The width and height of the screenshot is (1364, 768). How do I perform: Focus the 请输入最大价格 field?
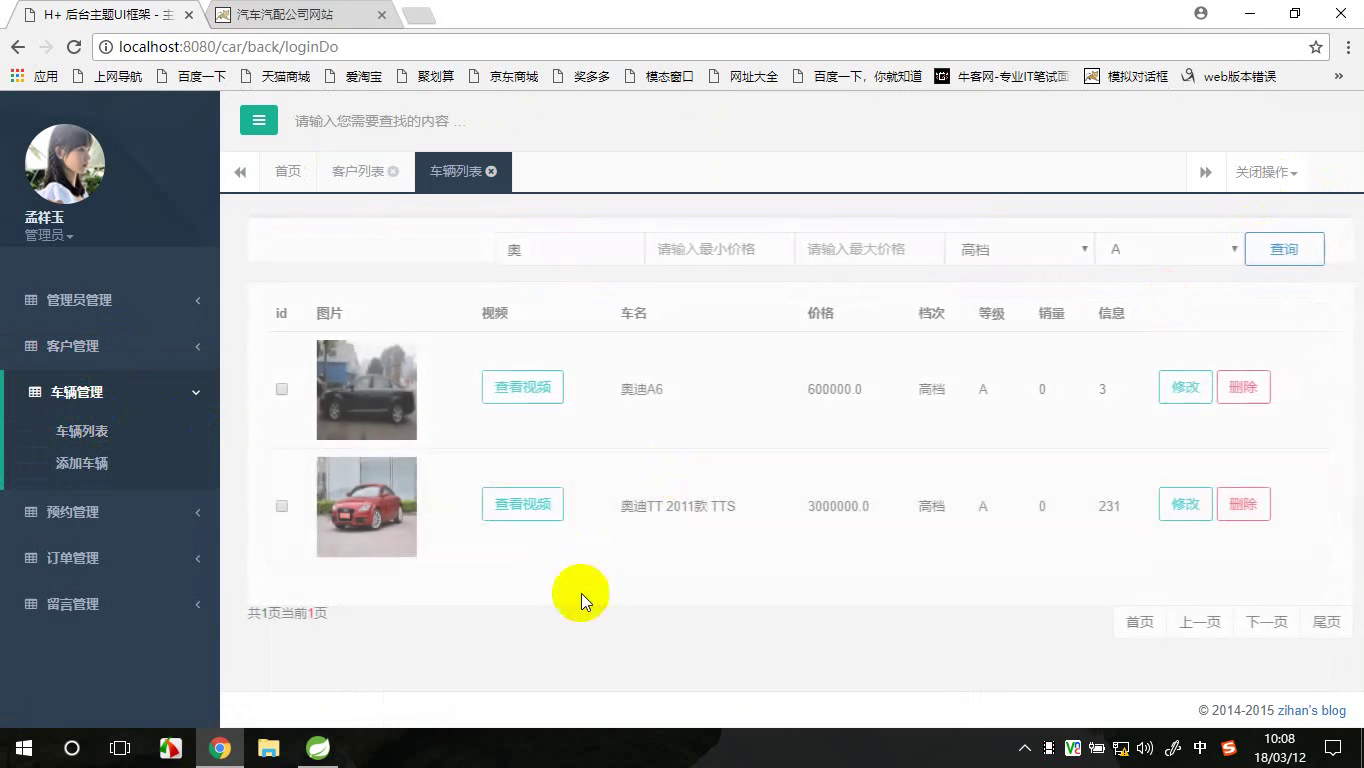pyautogui.click(x=870, y=249)
